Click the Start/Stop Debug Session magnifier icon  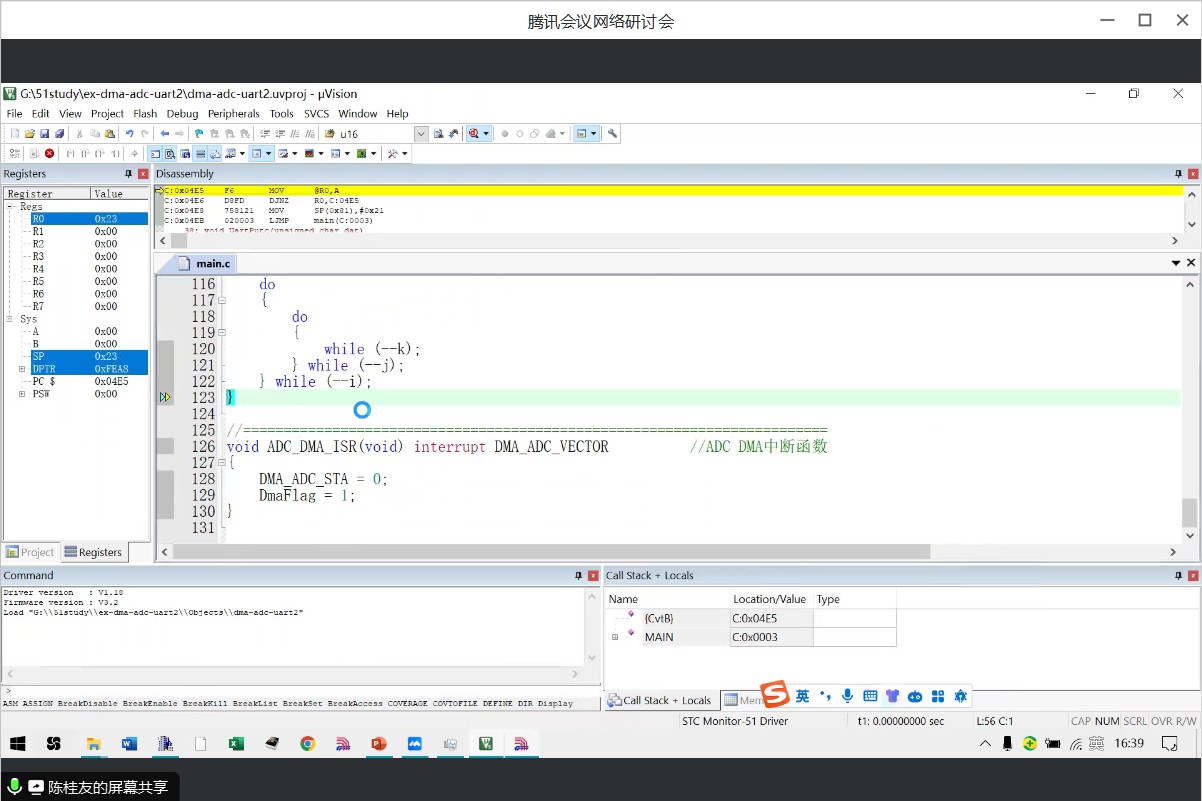click(x=474, y=133)
